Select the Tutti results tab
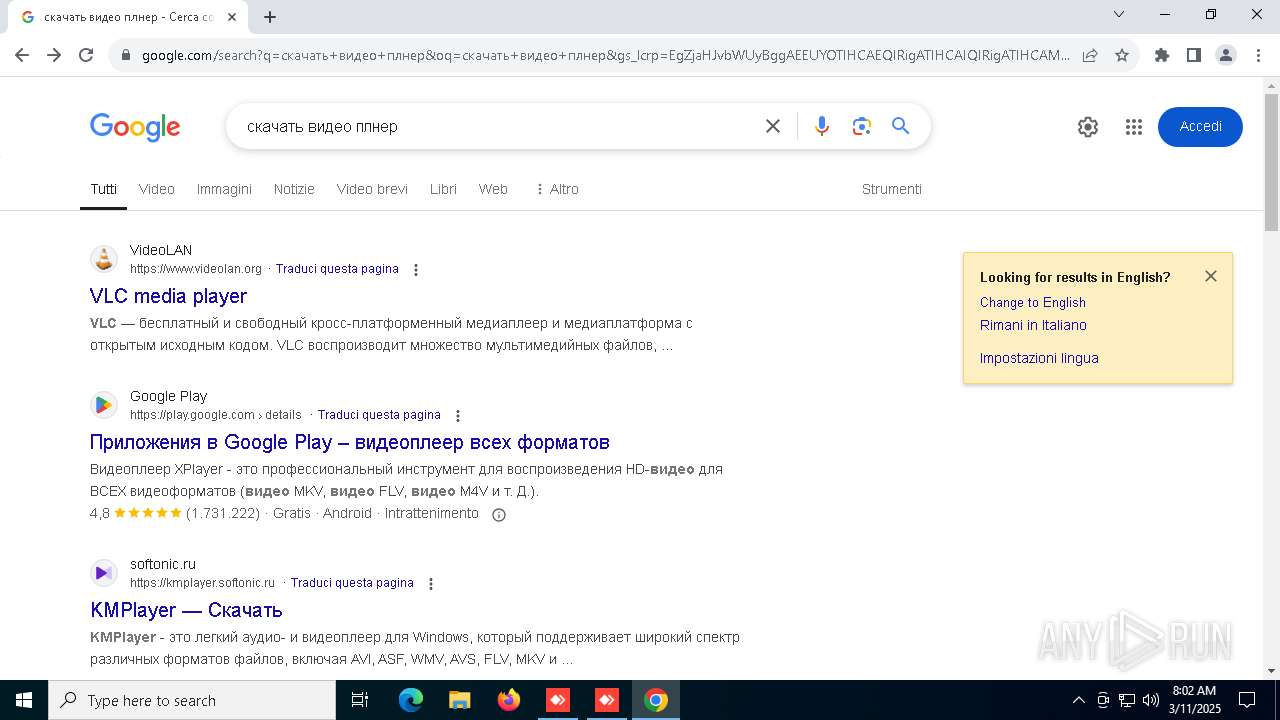This screenshot has height=720, width=1280. click(x=103, y=189)
